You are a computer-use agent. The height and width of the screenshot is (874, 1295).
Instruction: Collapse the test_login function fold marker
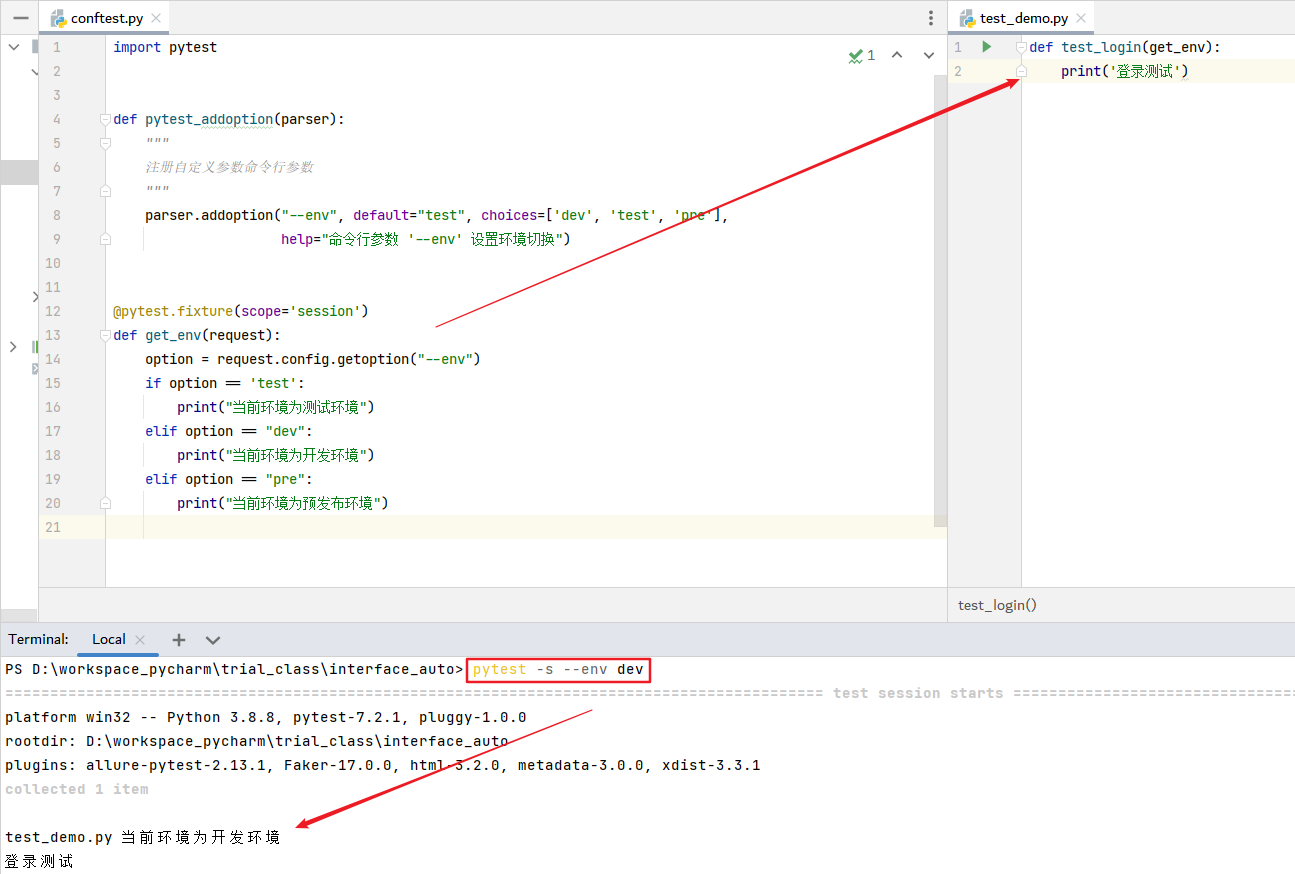click(x=1021, y=47)
